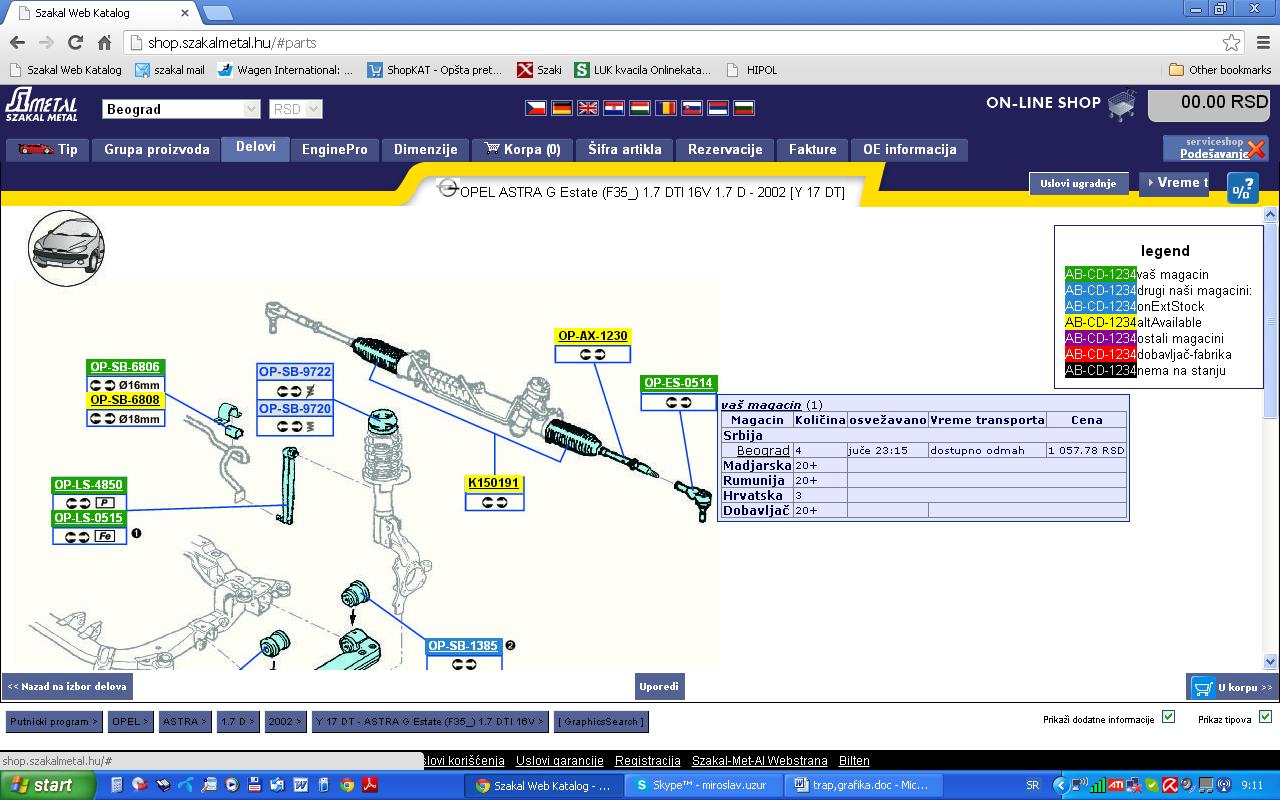The width and height of the screenshot is (1280, 800).
Task: Go to browser home page icon
Action: pos(104,43)
